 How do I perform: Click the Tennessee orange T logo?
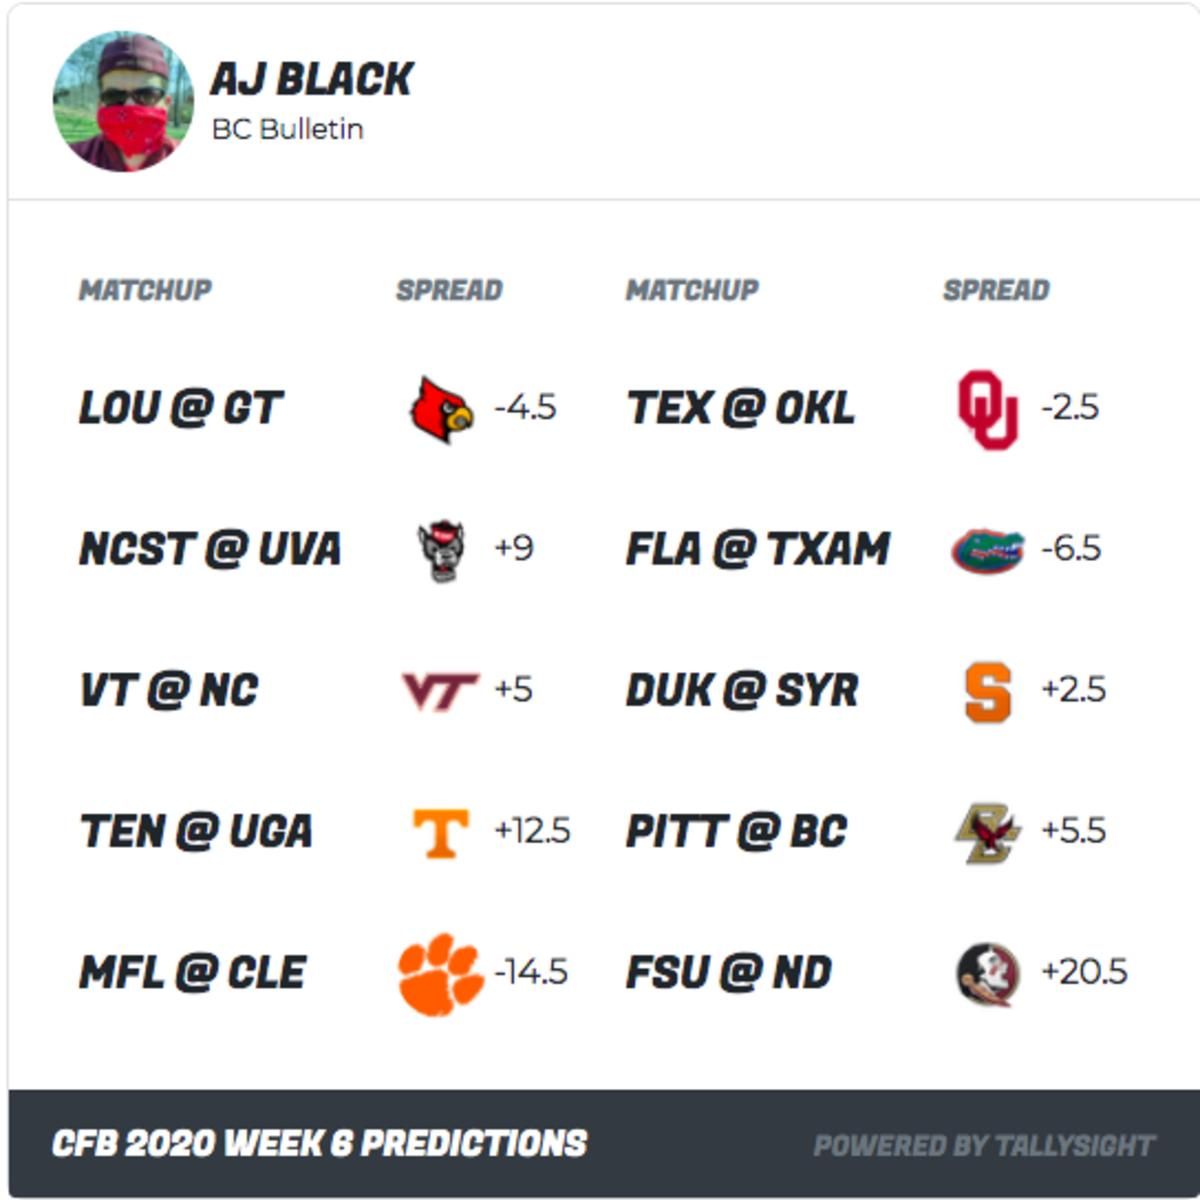click(441, 833)
